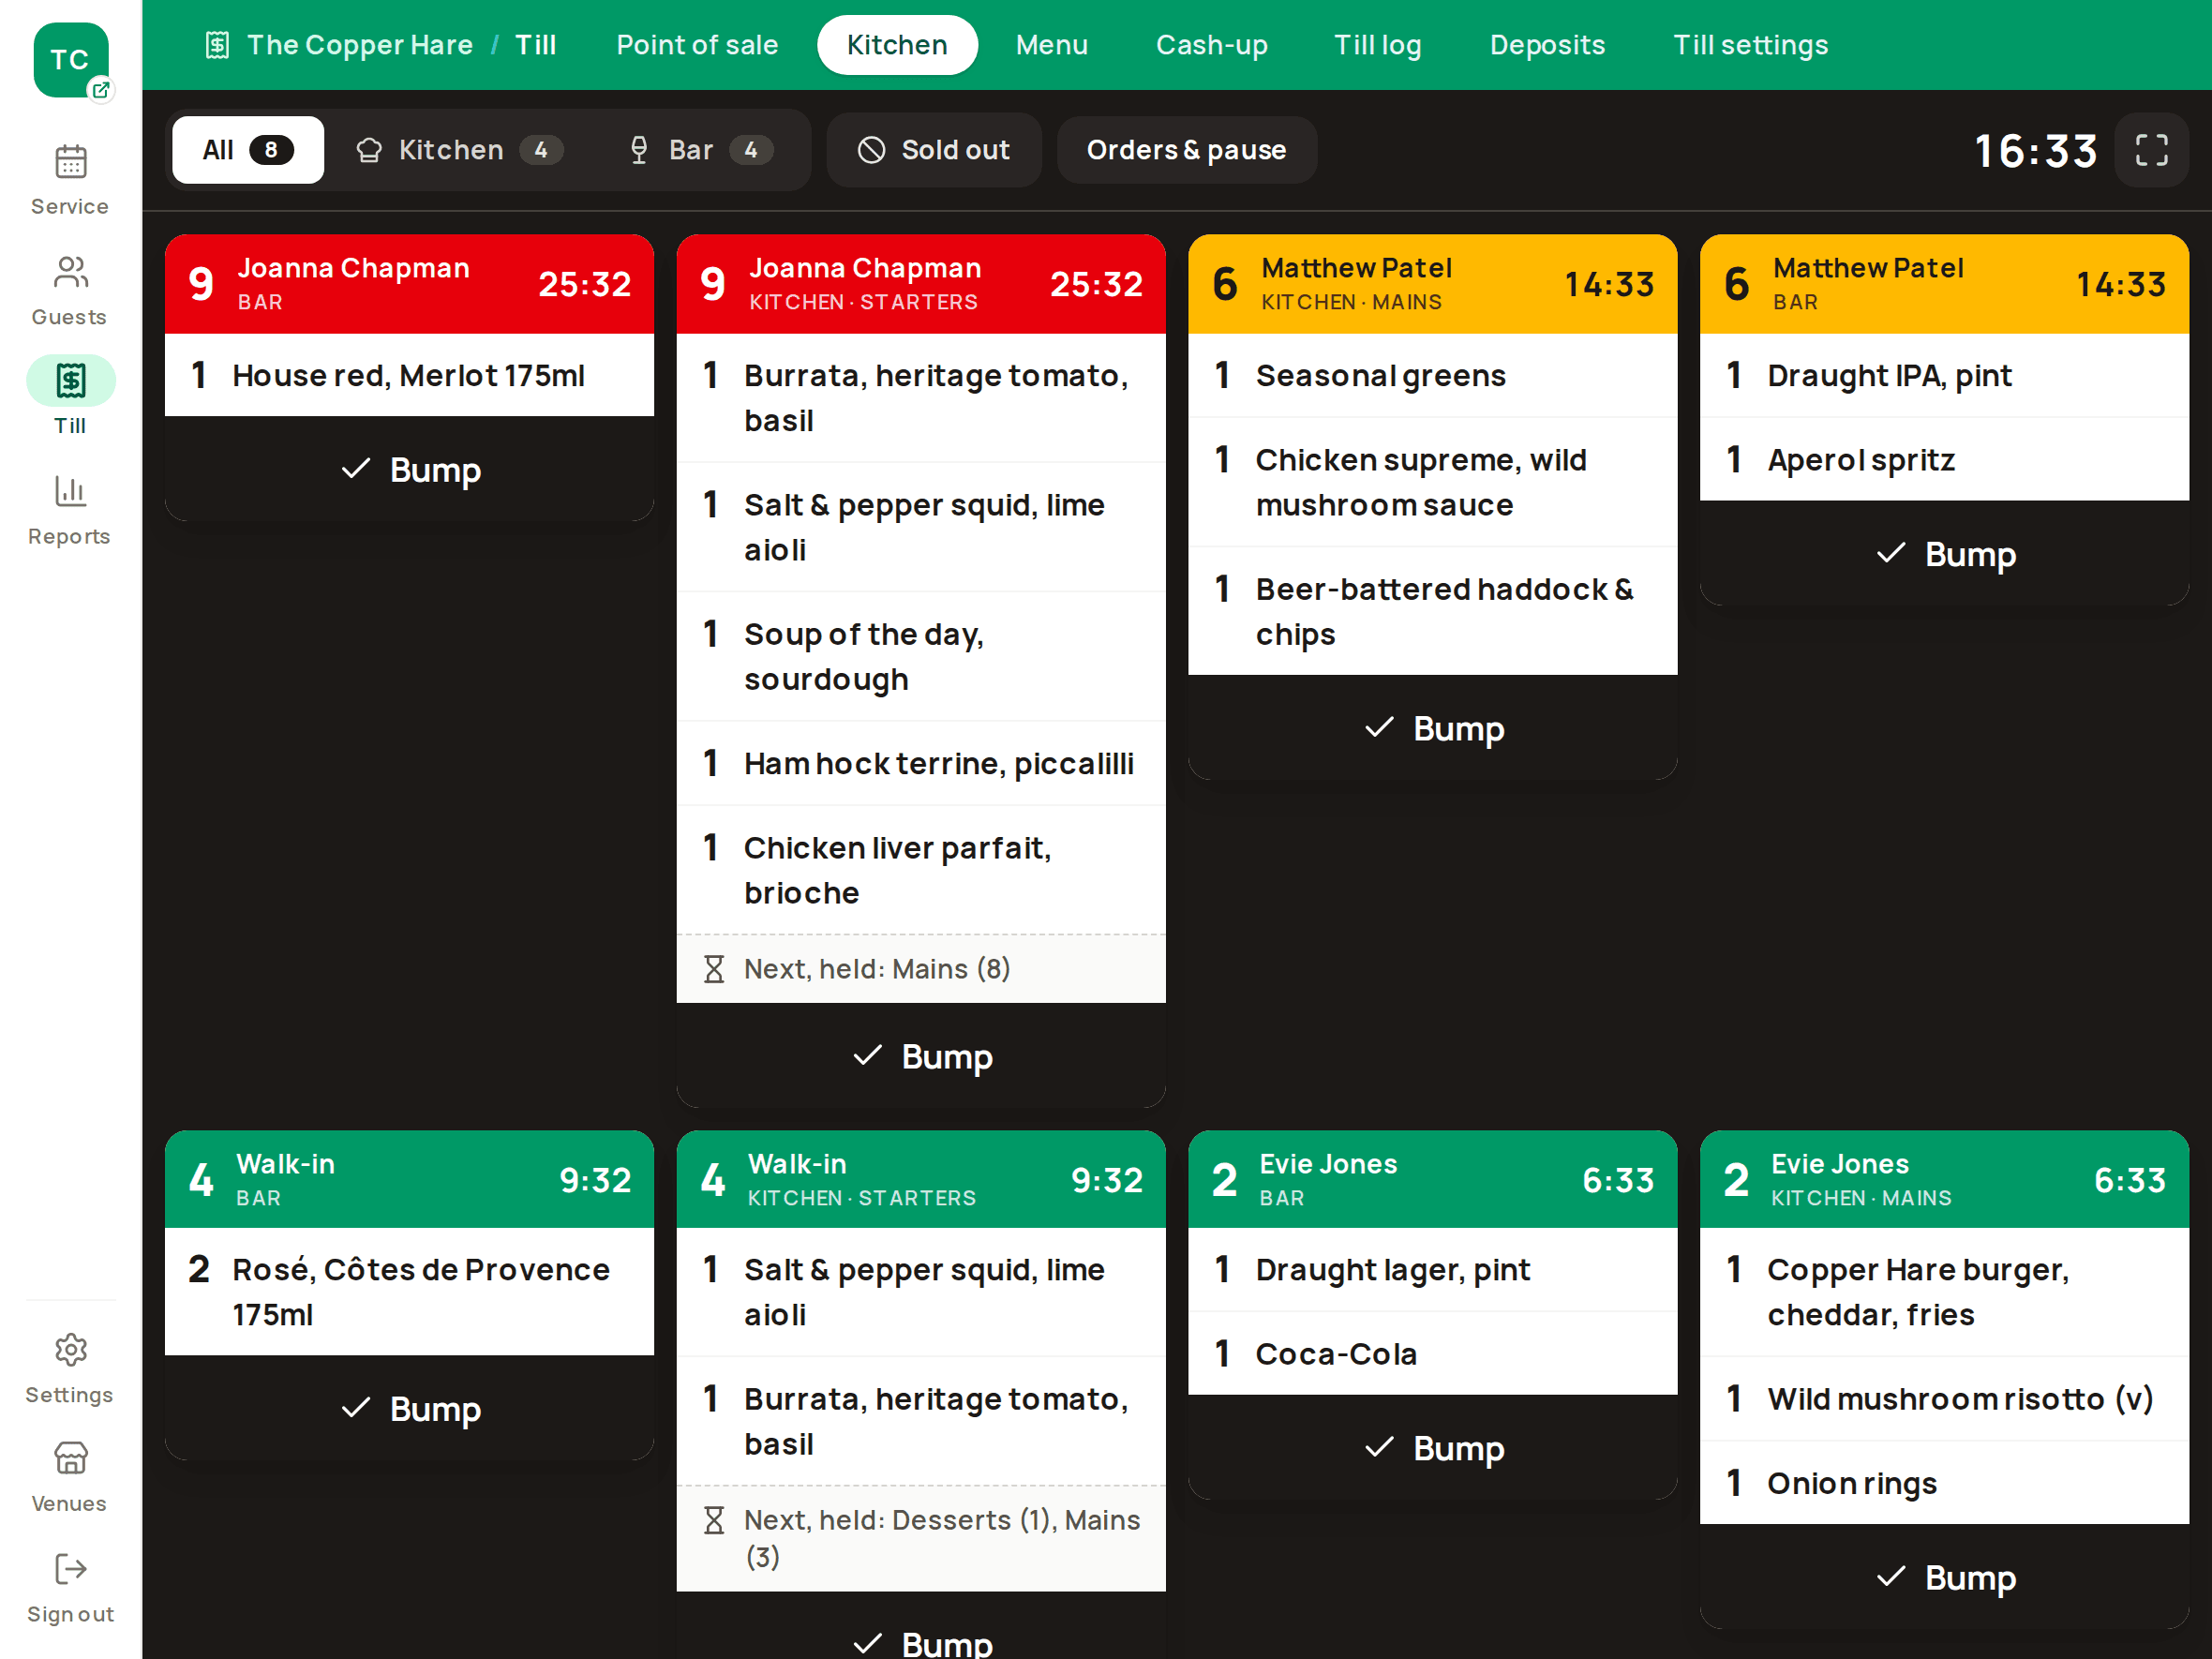Click Next, held: Mains (8) note
This screenshot has height=1659, width=2212.
(921, 969)
